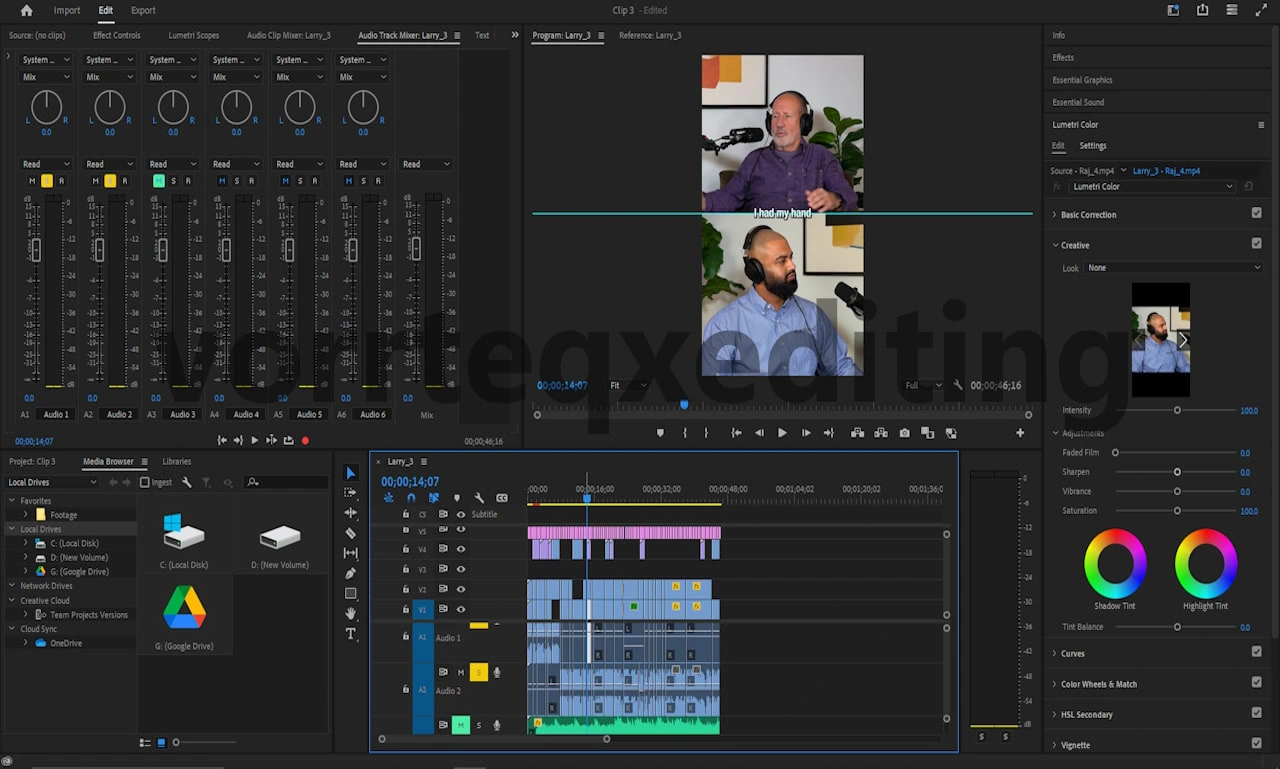Open the Settings tab in Lumetri Color

(1092, 146)
